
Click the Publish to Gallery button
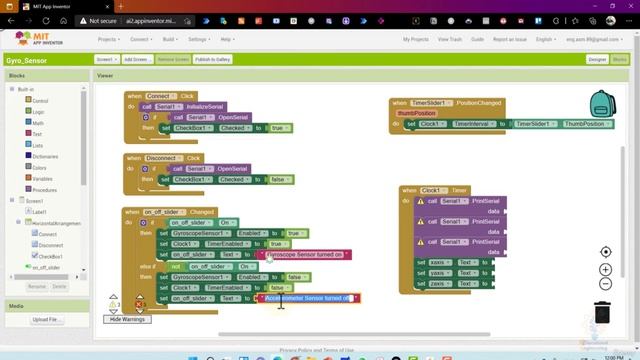(x=213, y=60)
